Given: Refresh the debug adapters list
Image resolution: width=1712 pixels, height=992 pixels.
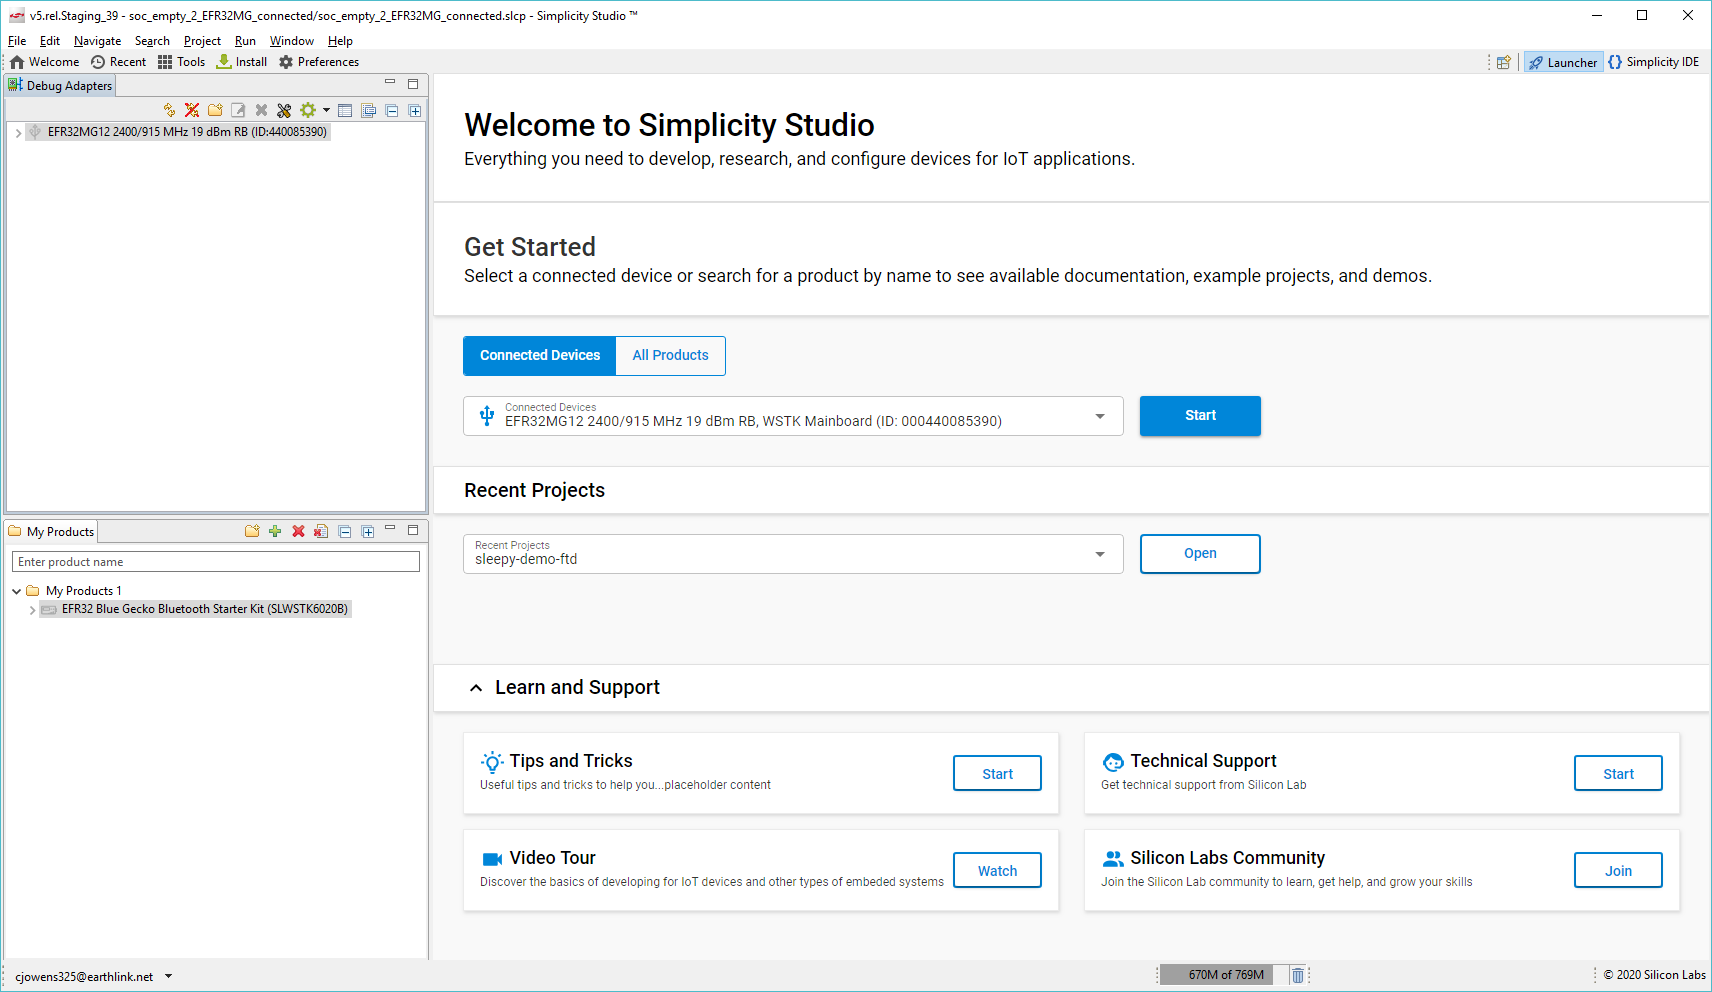Looking at the screenshot, I should [x=168, y=110].
